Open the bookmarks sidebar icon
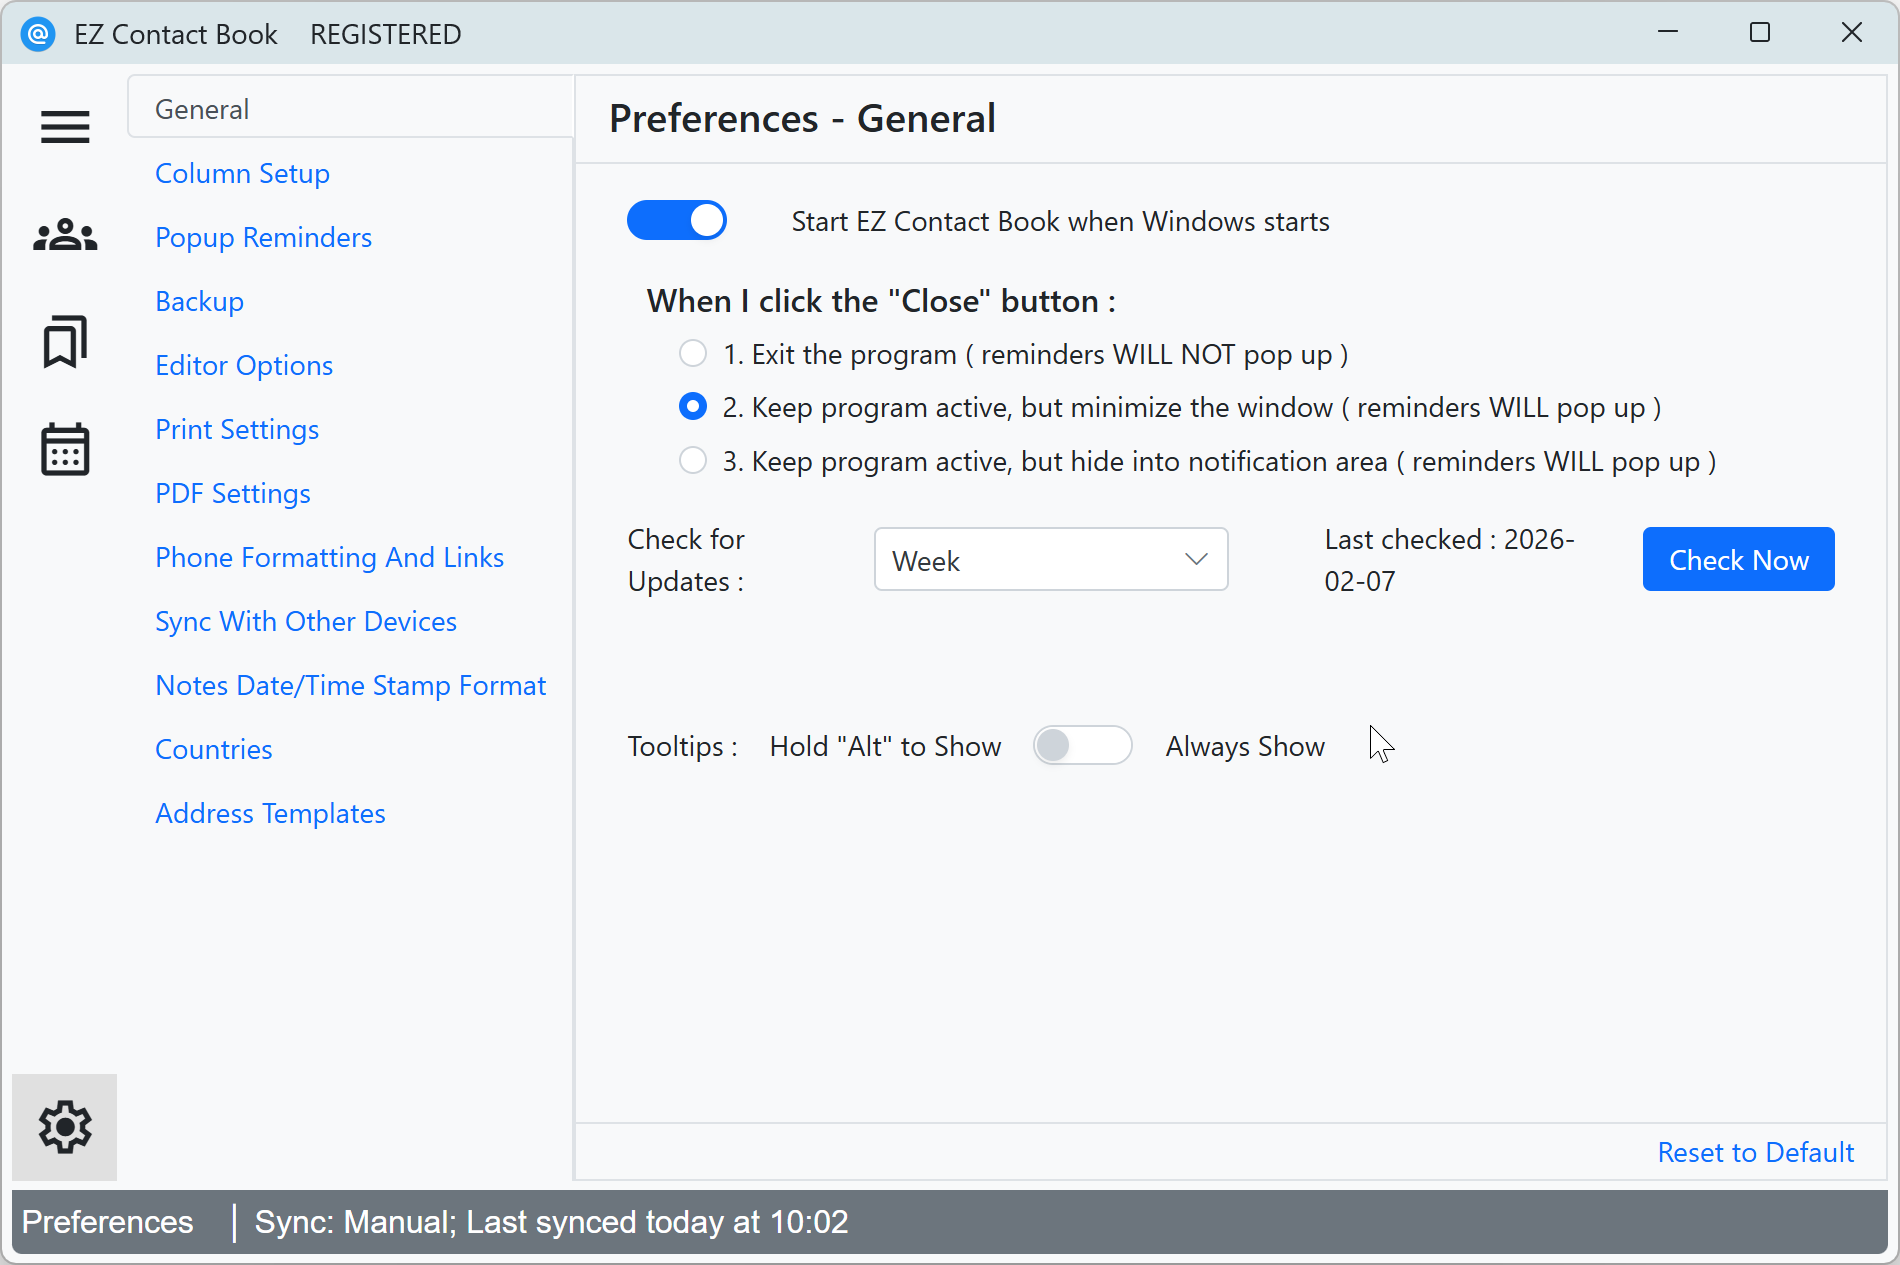 point(64,342)
